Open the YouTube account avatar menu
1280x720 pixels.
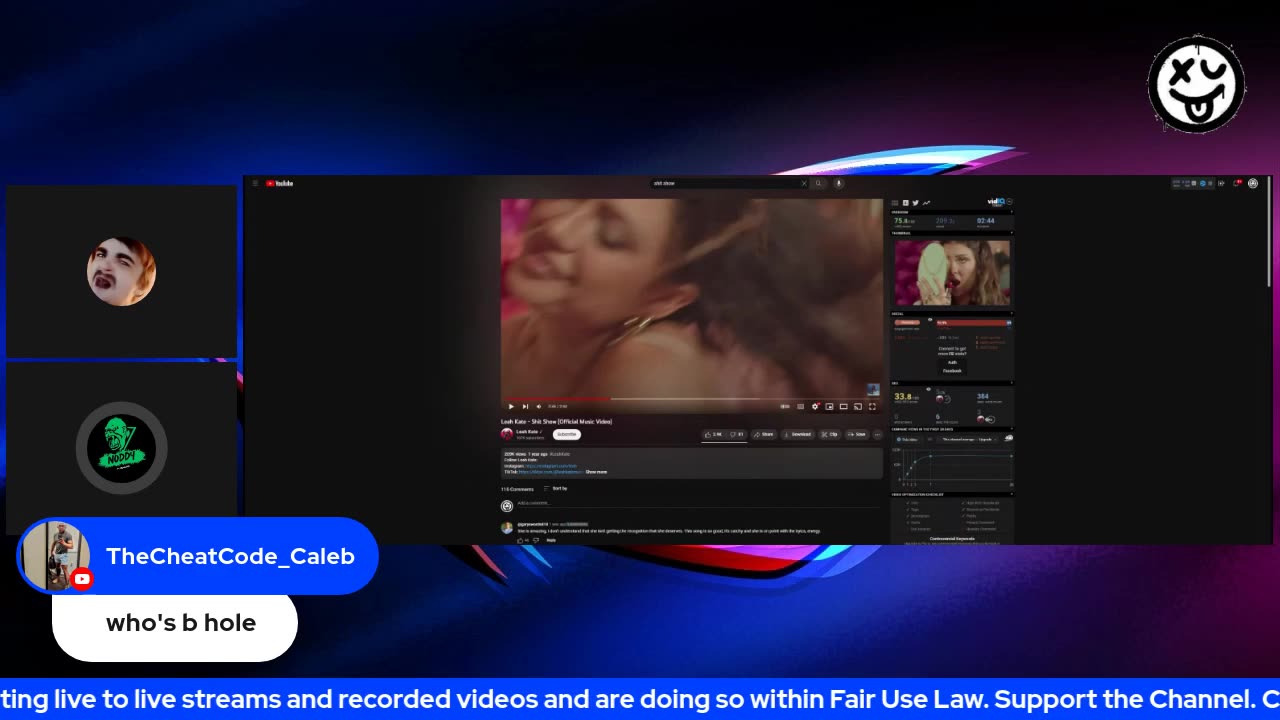(1253, 183)
